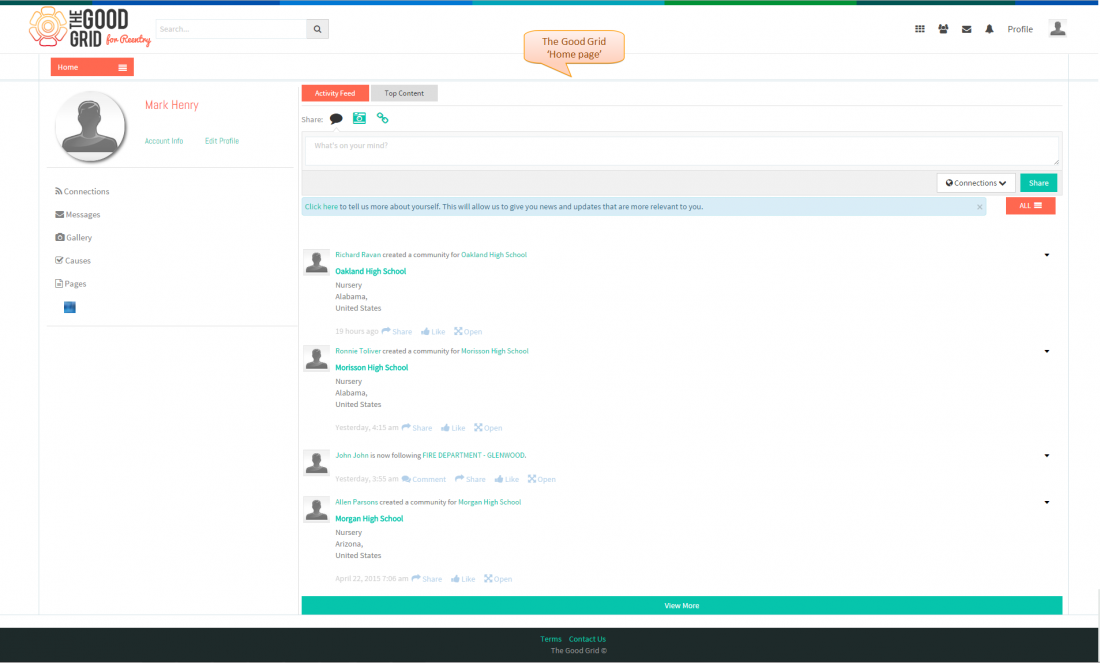The height and width of the screenshot is (663, 1100).
Task: Click John John's avatar in the feed
Action: click(316, 462)
